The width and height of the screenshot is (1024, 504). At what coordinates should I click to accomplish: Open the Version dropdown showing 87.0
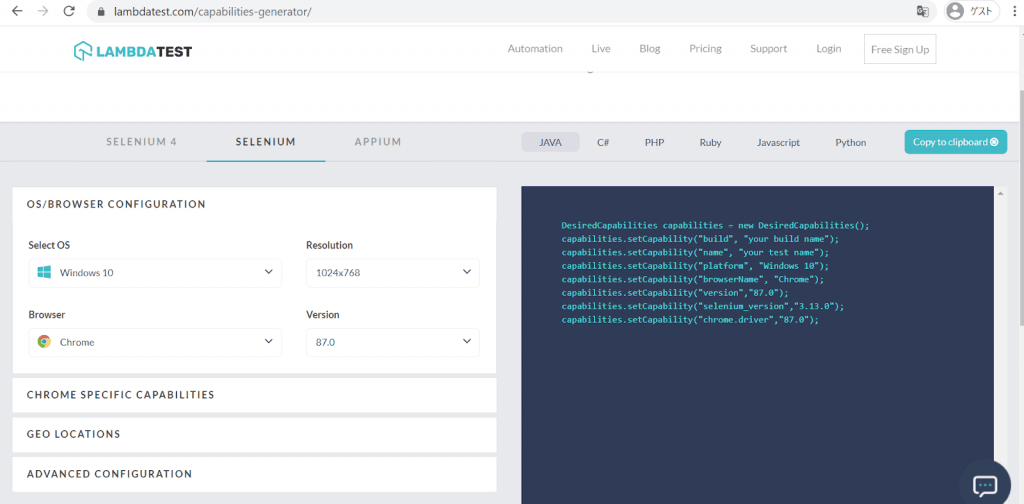(x=392, y=342)
